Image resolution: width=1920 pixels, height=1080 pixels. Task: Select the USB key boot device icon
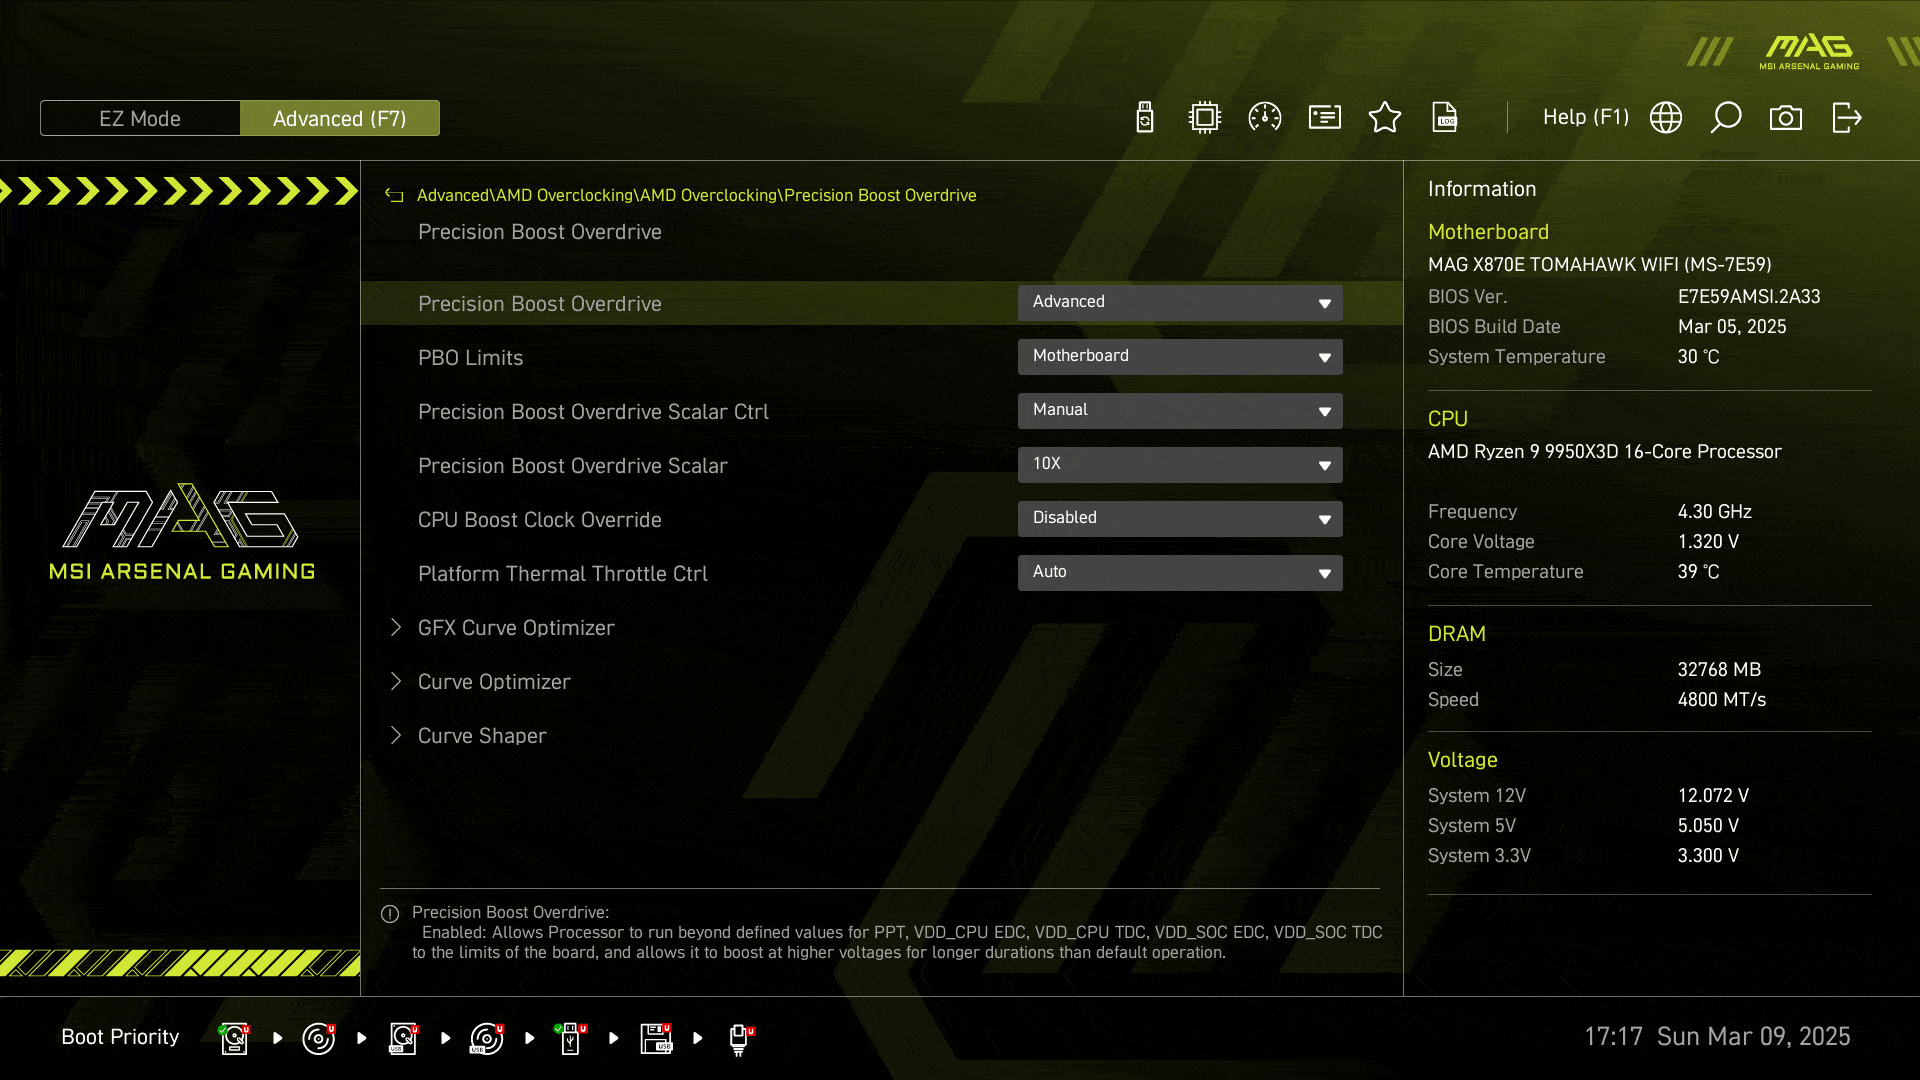[571, 1038]
